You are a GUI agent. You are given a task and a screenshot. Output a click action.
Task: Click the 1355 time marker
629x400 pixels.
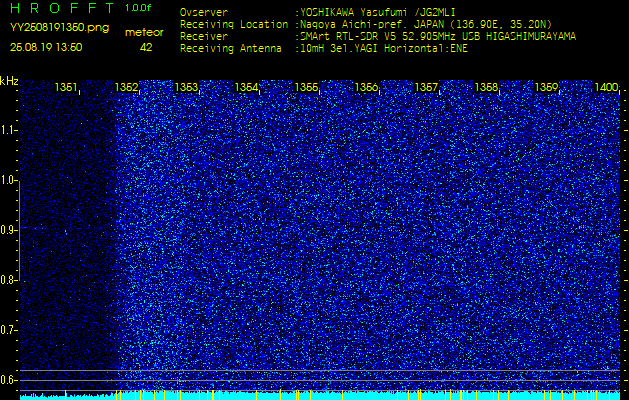[306, 87]
